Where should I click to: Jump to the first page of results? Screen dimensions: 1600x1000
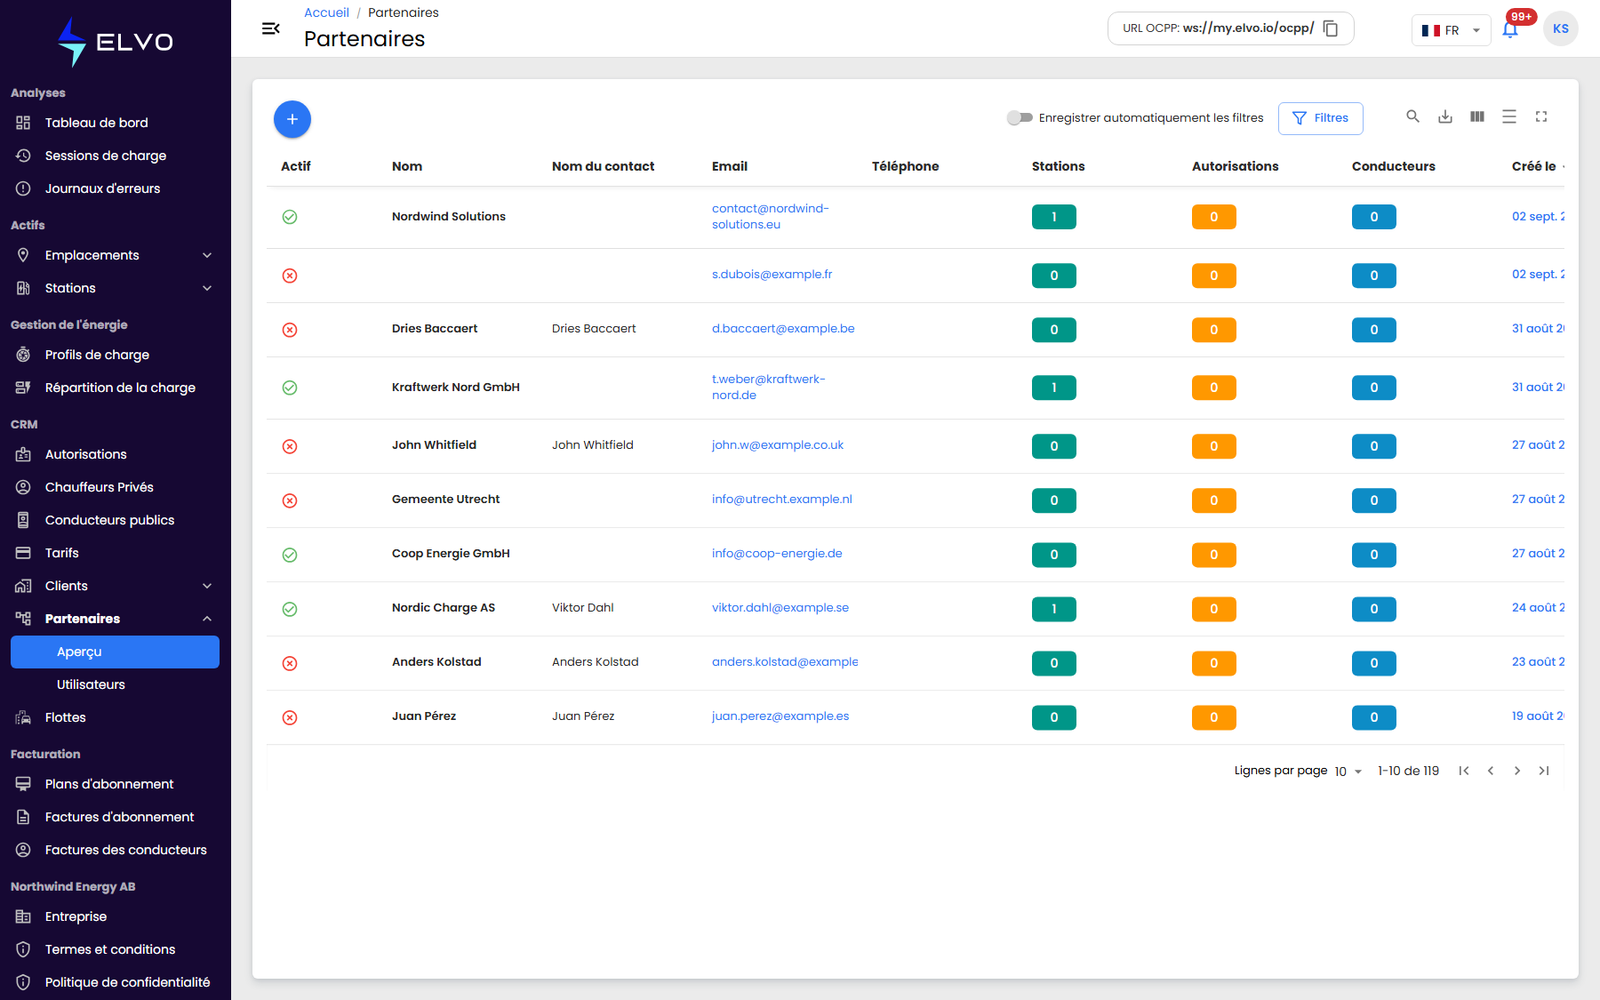pos(1463,771)
